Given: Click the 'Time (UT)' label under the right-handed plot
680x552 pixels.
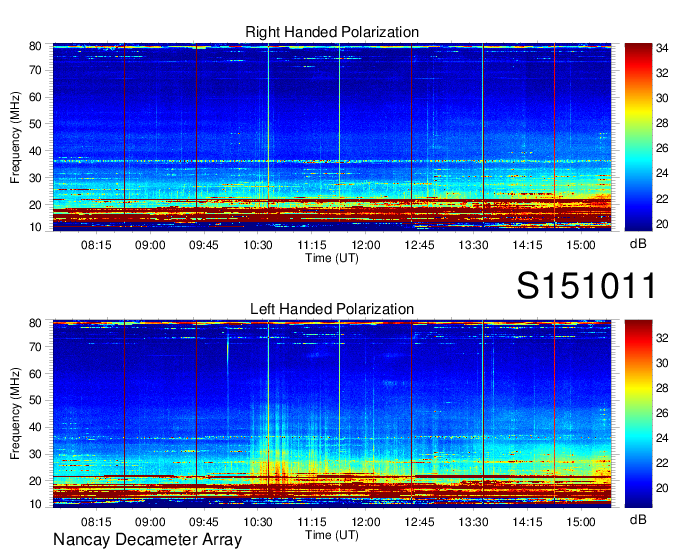Looking at the screenshot, I should point(332,258).
